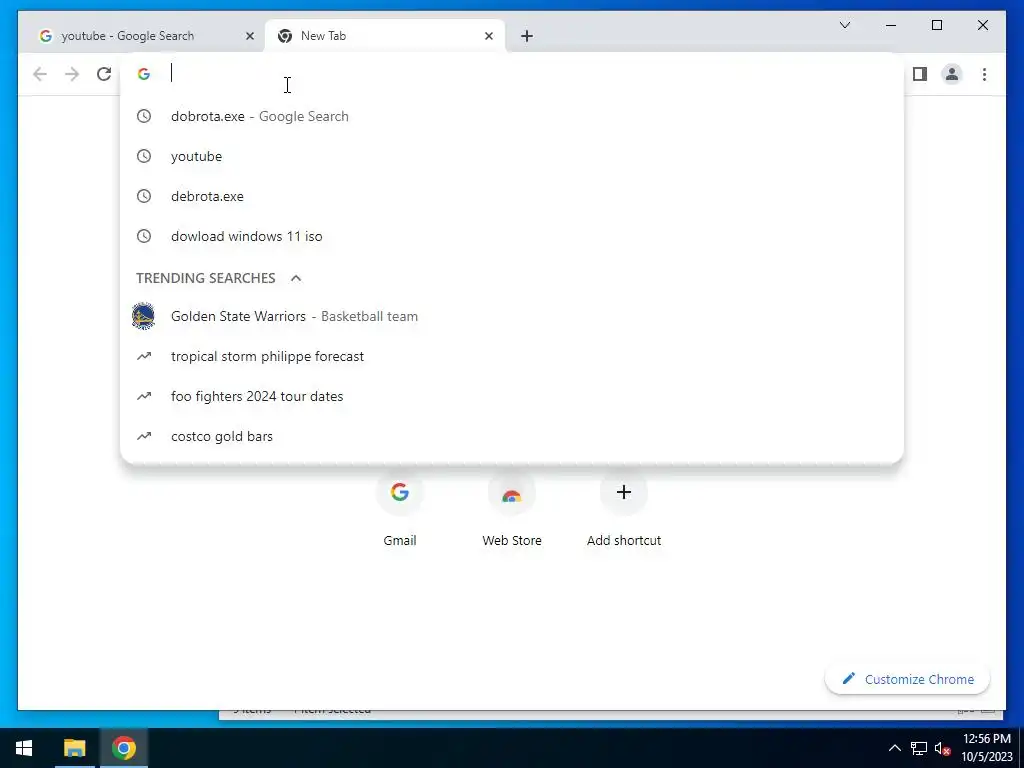Image resolution: width=1024 pixels, height=768 pixels.
Task: Select tropical storm philippe forecast suggestion
Action: [x=512, y=356]
